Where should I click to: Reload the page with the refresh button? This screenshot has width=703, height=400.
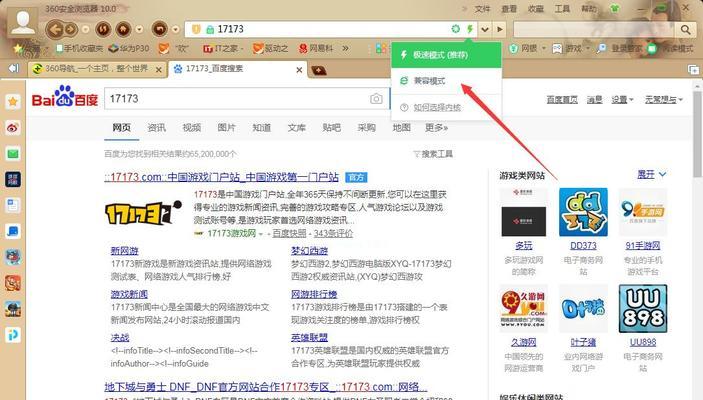[x=104, y=30]
